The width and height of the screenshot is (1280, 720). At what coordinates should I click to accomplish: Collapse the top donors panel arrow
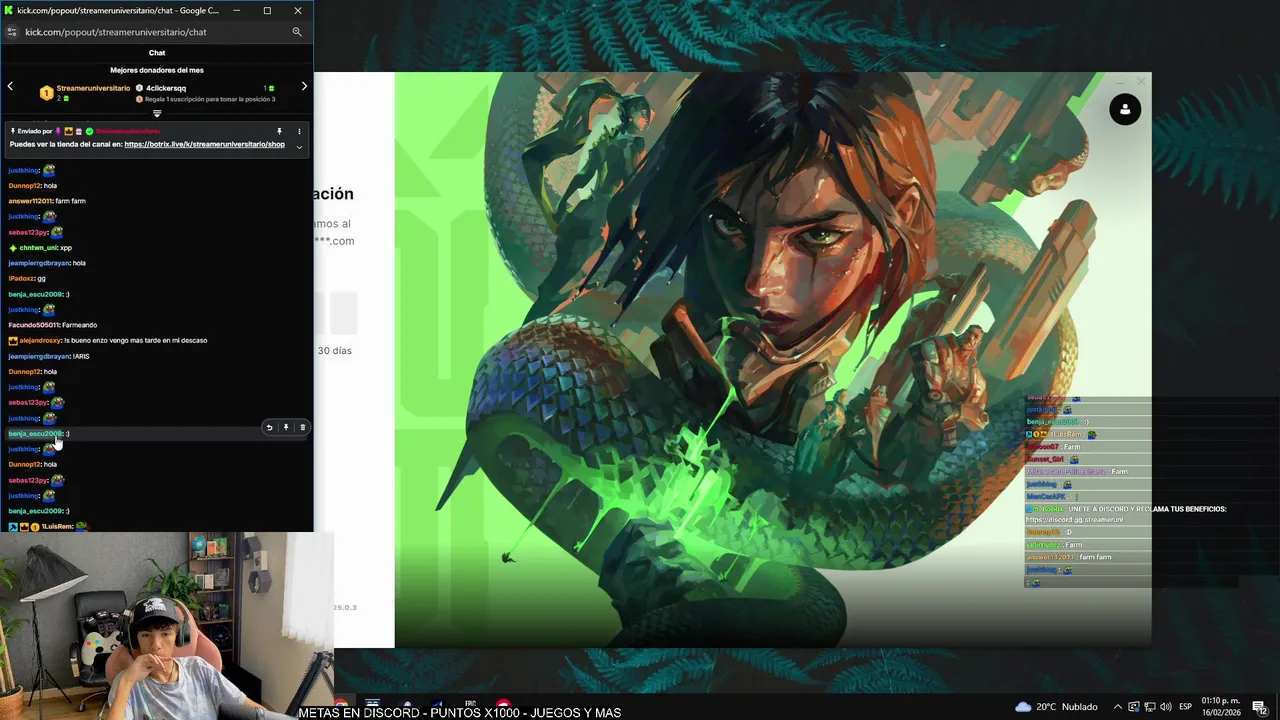157,114
